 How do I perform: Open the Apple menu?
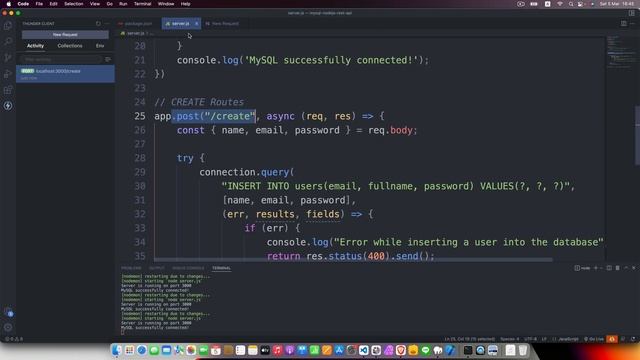[9, 4]
